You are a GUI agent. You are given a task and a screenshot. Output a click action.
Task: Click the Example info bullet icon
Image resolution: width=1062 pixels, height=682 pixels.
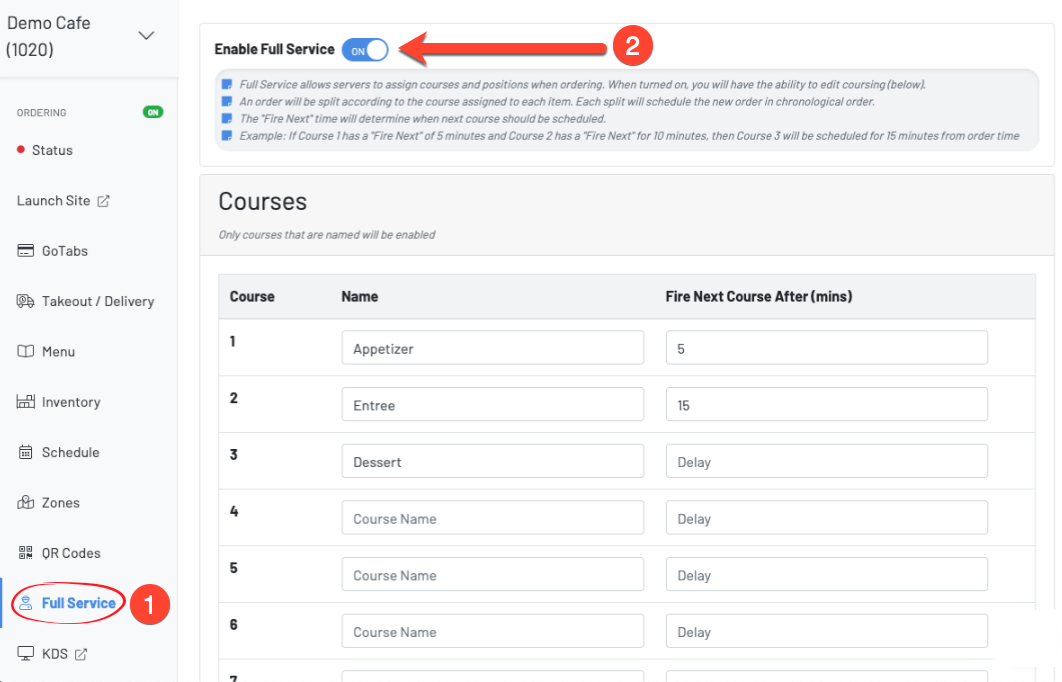(x=227, y=135)
